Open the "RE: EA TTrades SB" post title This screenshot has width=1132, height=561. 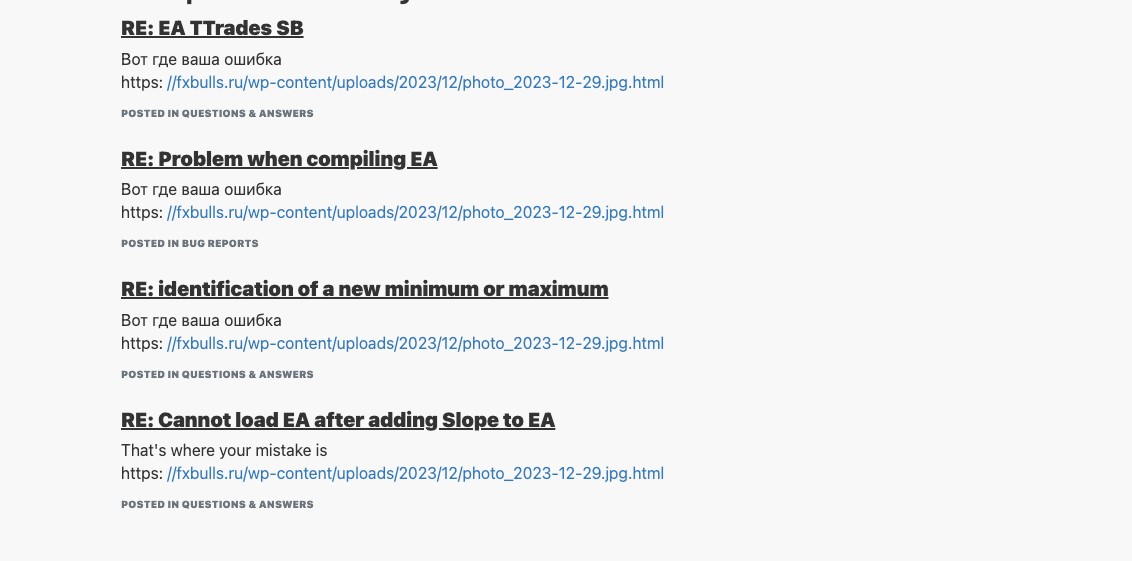click(x=212, y=29)
